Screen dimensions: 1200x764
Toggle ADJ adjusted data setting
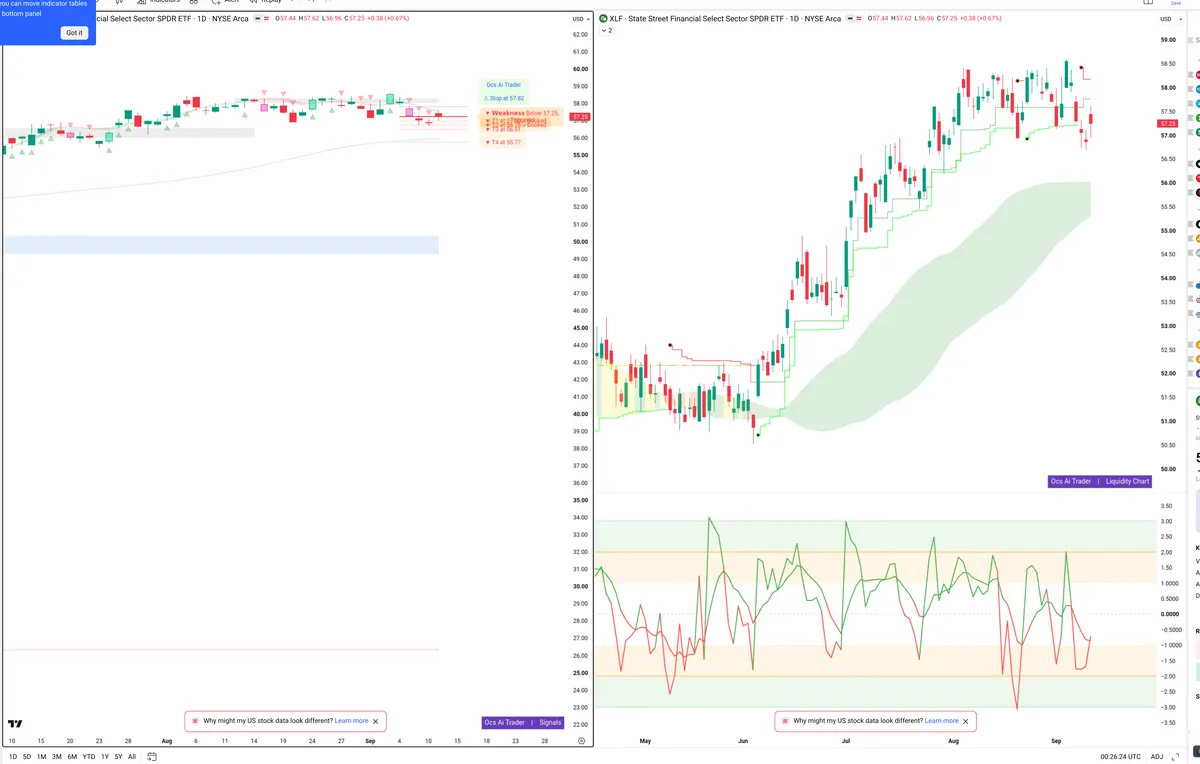(1157, 756)
